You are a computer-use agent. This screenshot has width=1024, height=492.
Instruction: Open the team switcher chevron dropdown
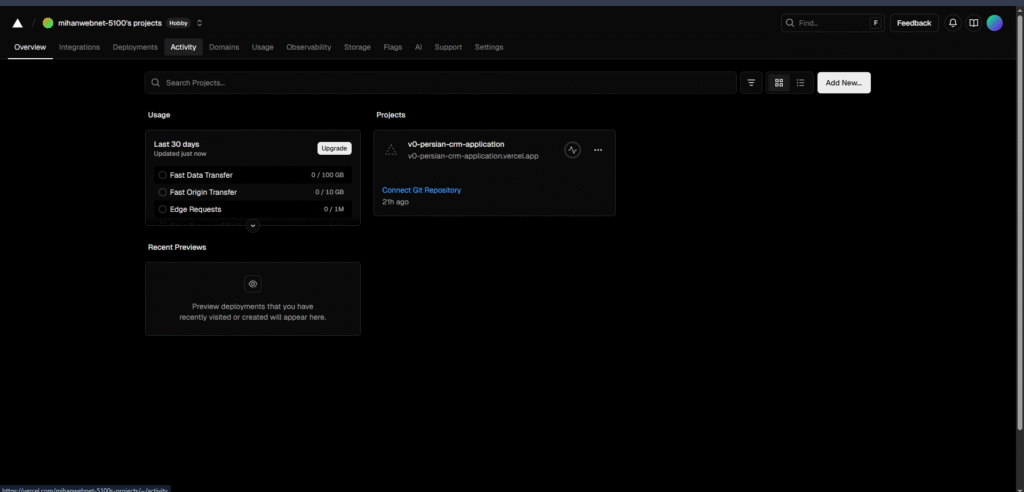[x=199, y=23]
